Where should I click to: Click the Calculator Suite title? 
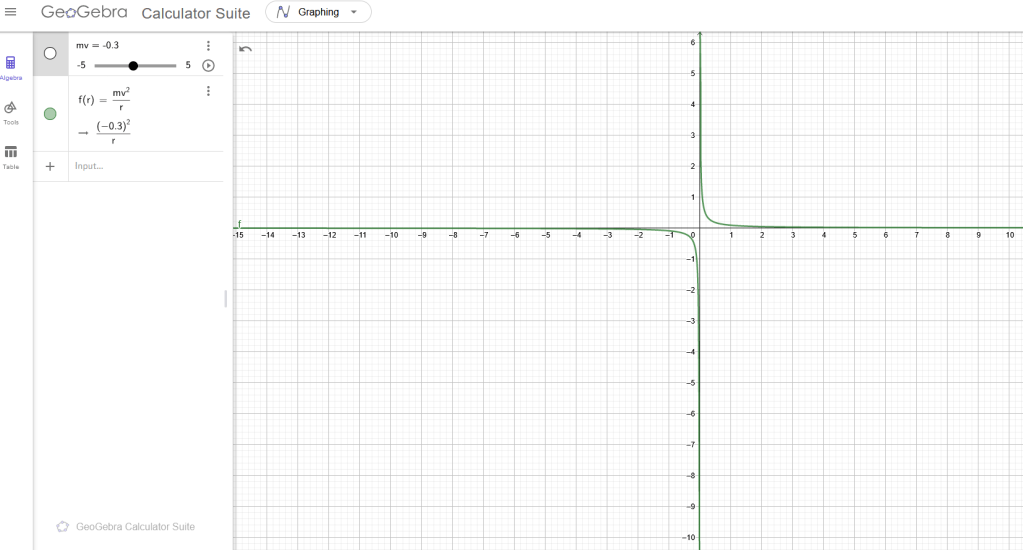point(196,13)
